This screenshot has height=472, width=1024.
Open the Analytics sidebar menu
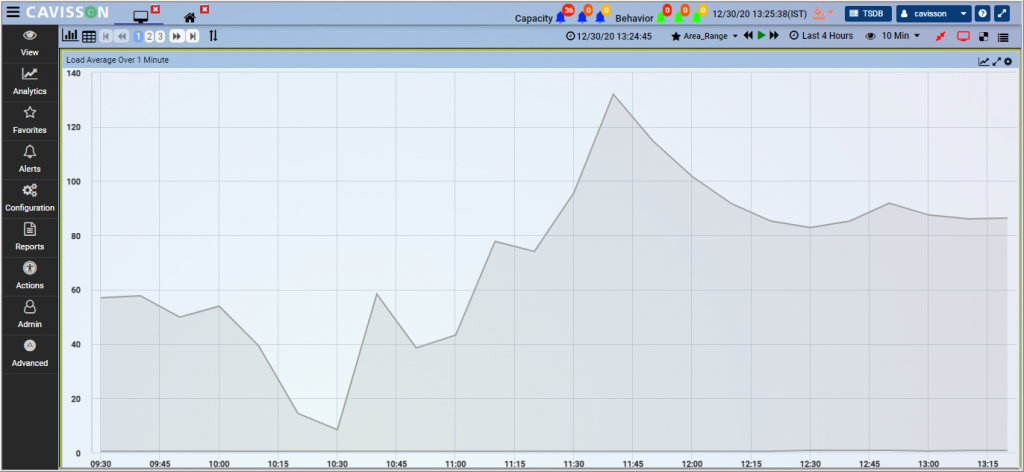click(29, 82)
